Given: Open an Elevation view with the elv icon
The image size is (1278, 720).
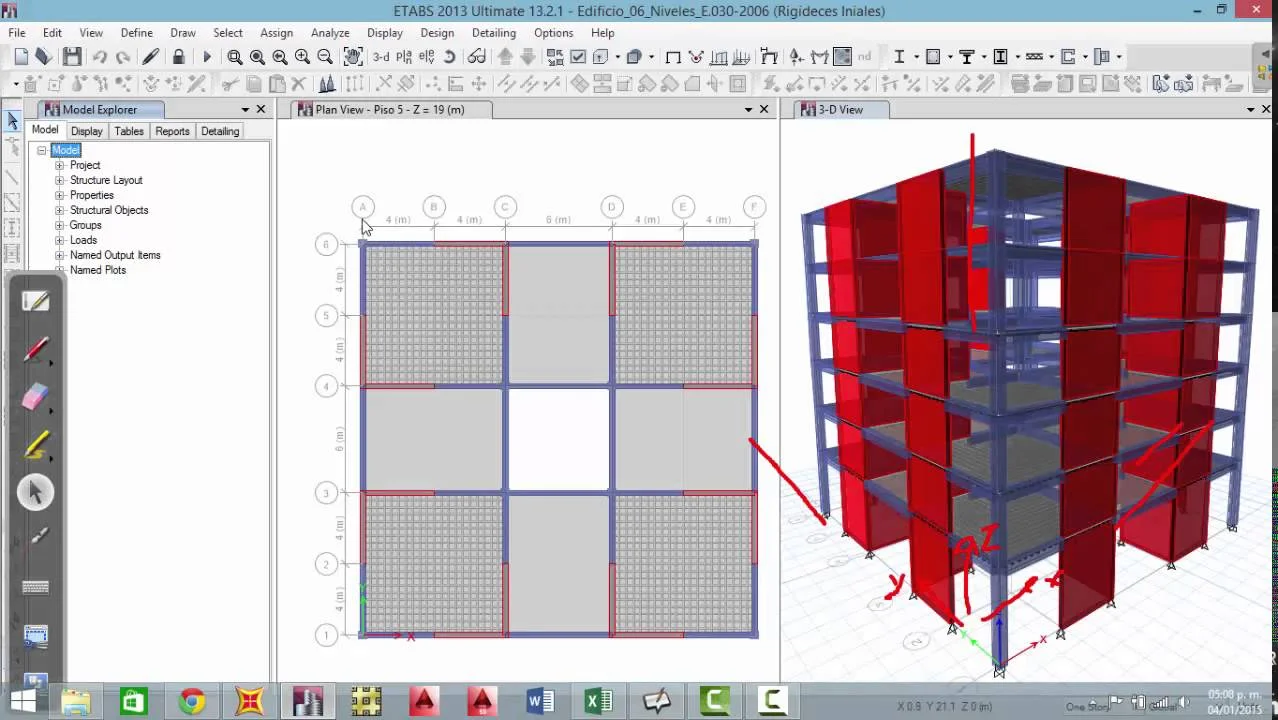Looking at the screenshot, I should (x=427, y=57).
